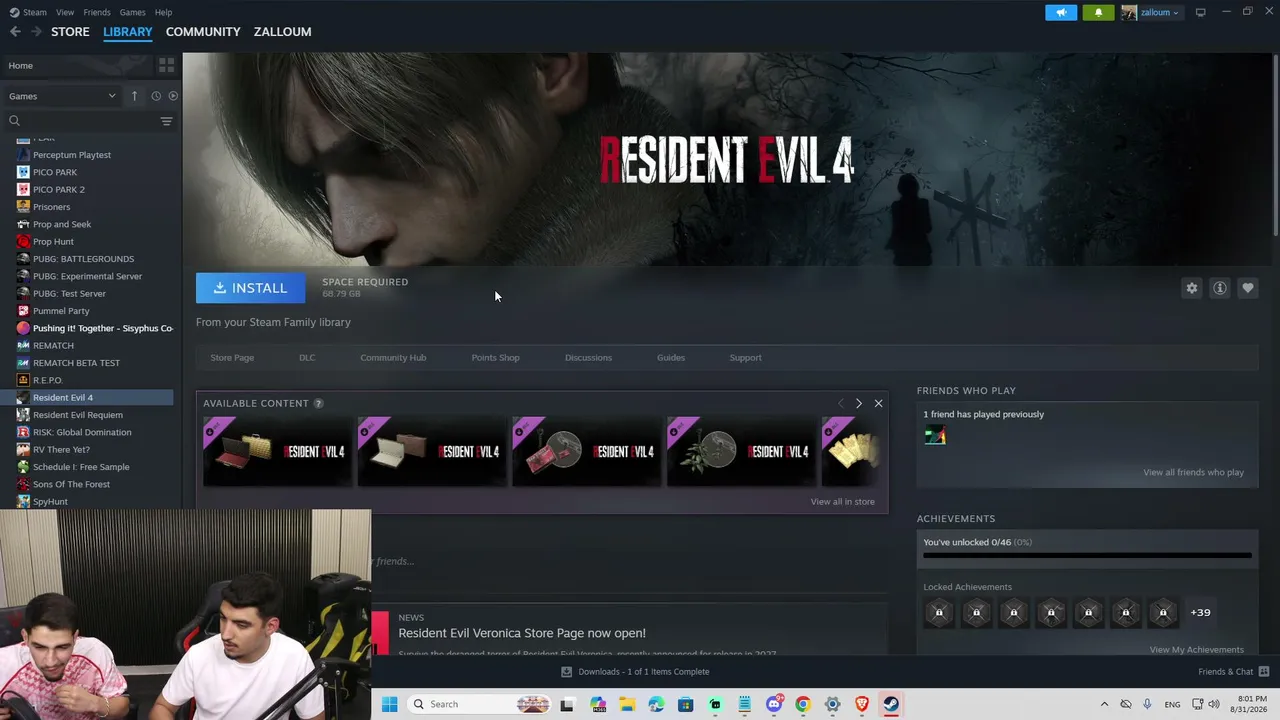This screenshot has width=1280, height=720.
Task: Go to the ZALLOUM profile tab
Action: coord(282,32)
